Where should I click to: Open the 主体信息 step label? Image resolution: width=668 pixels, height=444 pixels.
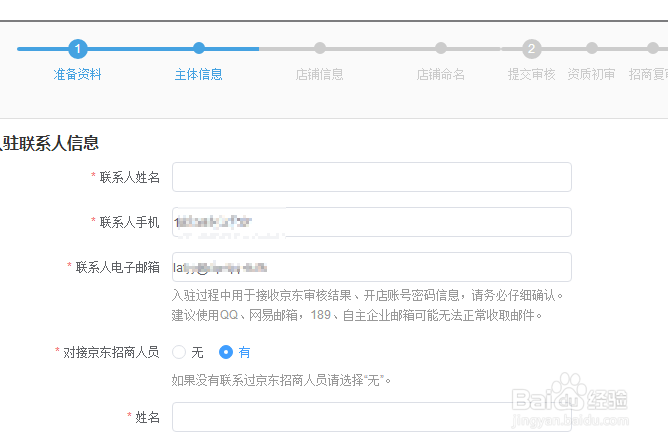tap(199, 75)
